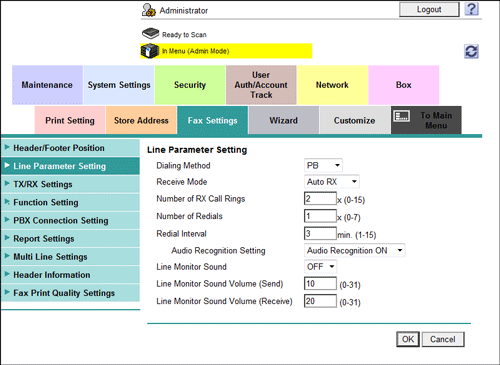This screenshot has height=365, width=500.
Task: Confirm settings with the OK button
Action: pos(408,339)
